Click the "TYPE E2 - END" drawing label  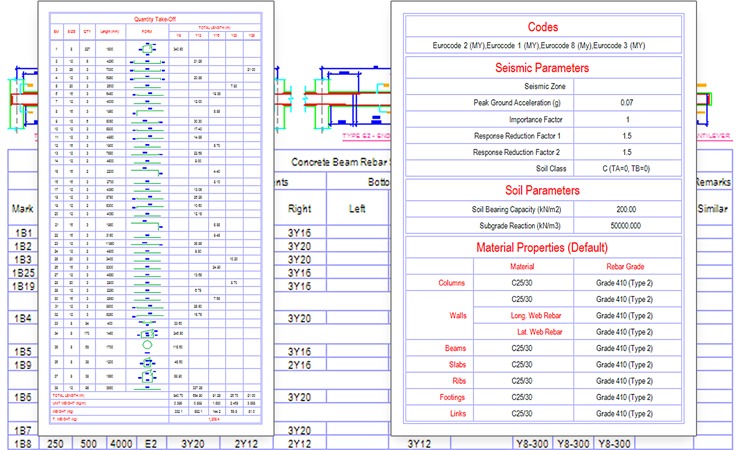[367, 136]
